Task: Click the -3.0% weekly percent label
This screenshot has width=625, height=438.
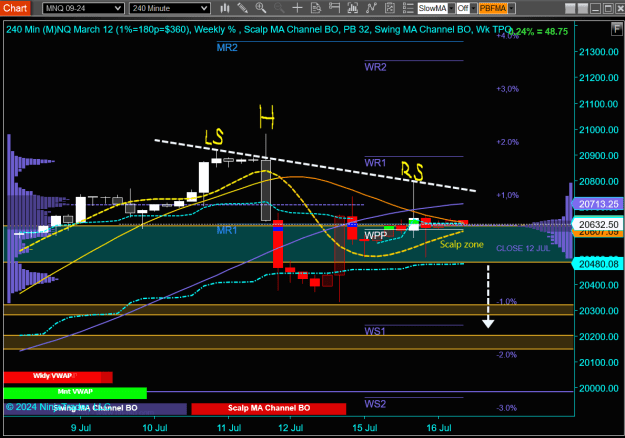Action: (507, 408)
